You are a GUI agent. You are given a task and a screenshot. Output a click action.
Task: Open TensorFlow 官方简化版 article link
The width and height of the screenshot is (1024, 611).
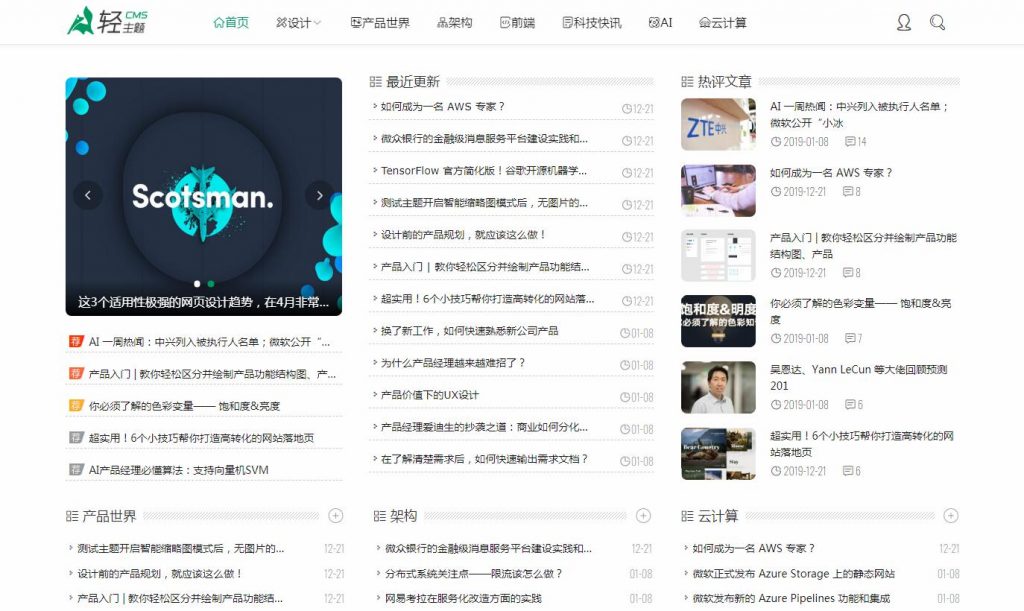pos(483,170)
